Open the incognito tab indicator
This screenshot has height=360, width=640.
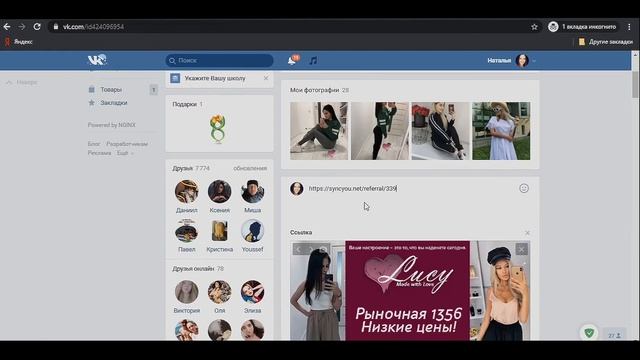(583, 27)
